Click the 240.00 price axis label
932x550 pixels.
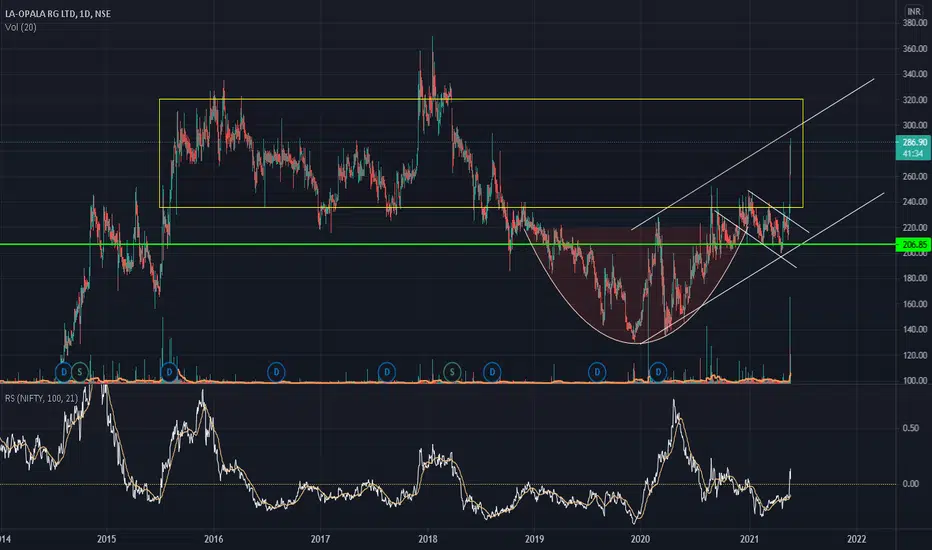coord(915,202)
